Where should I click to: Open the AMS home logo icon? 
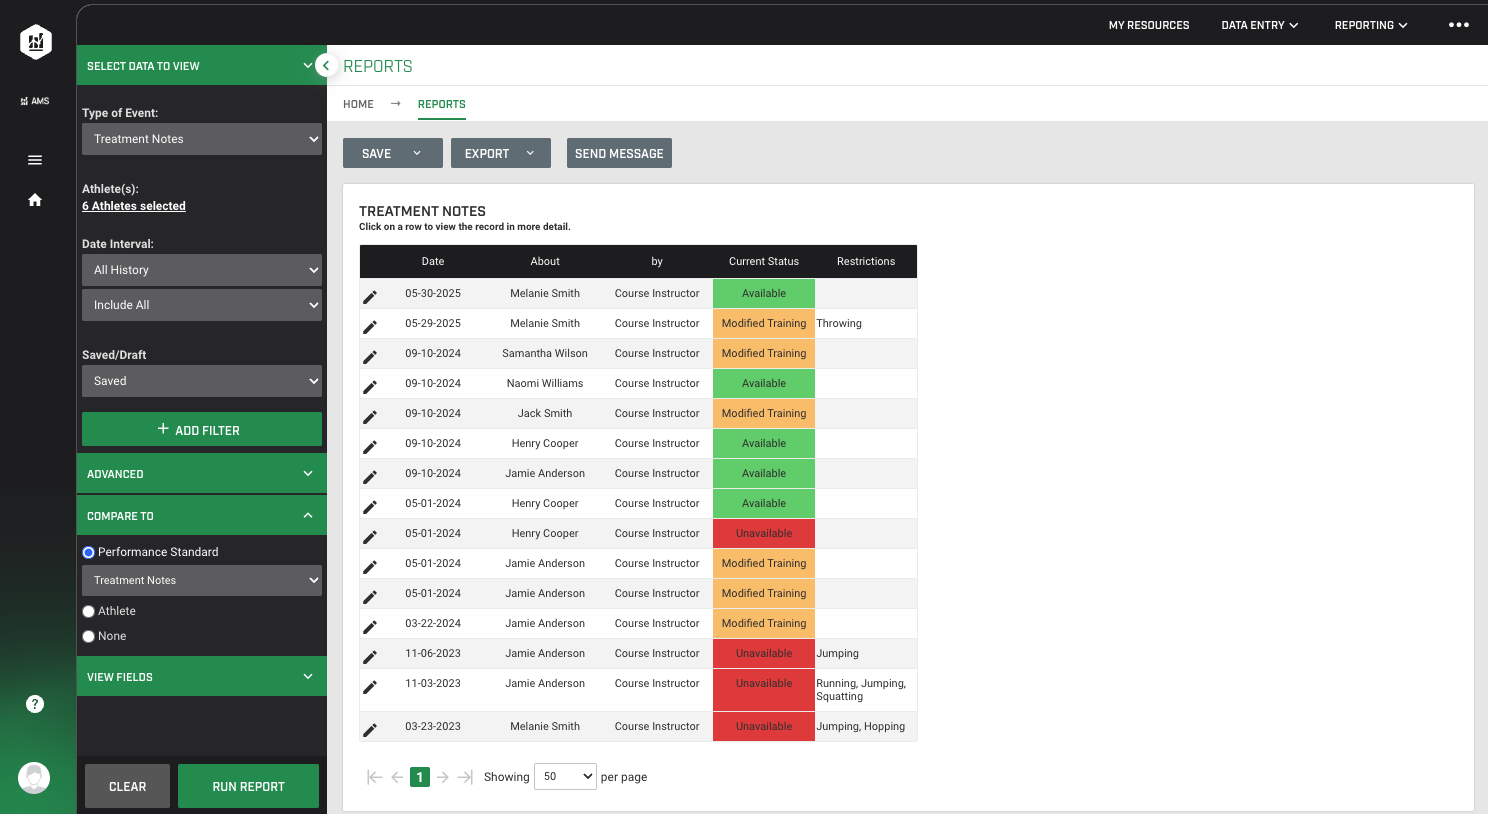point(35,42)
